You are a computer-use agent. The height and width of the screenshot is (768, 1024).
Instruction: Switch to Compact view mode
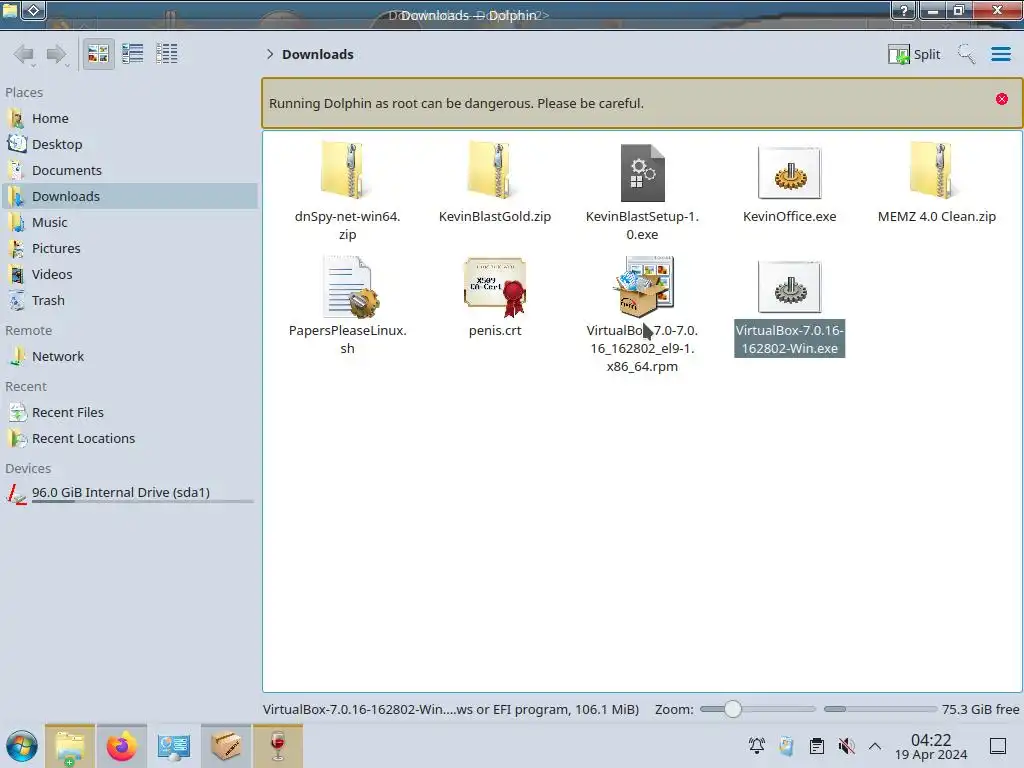click(133, 54)
